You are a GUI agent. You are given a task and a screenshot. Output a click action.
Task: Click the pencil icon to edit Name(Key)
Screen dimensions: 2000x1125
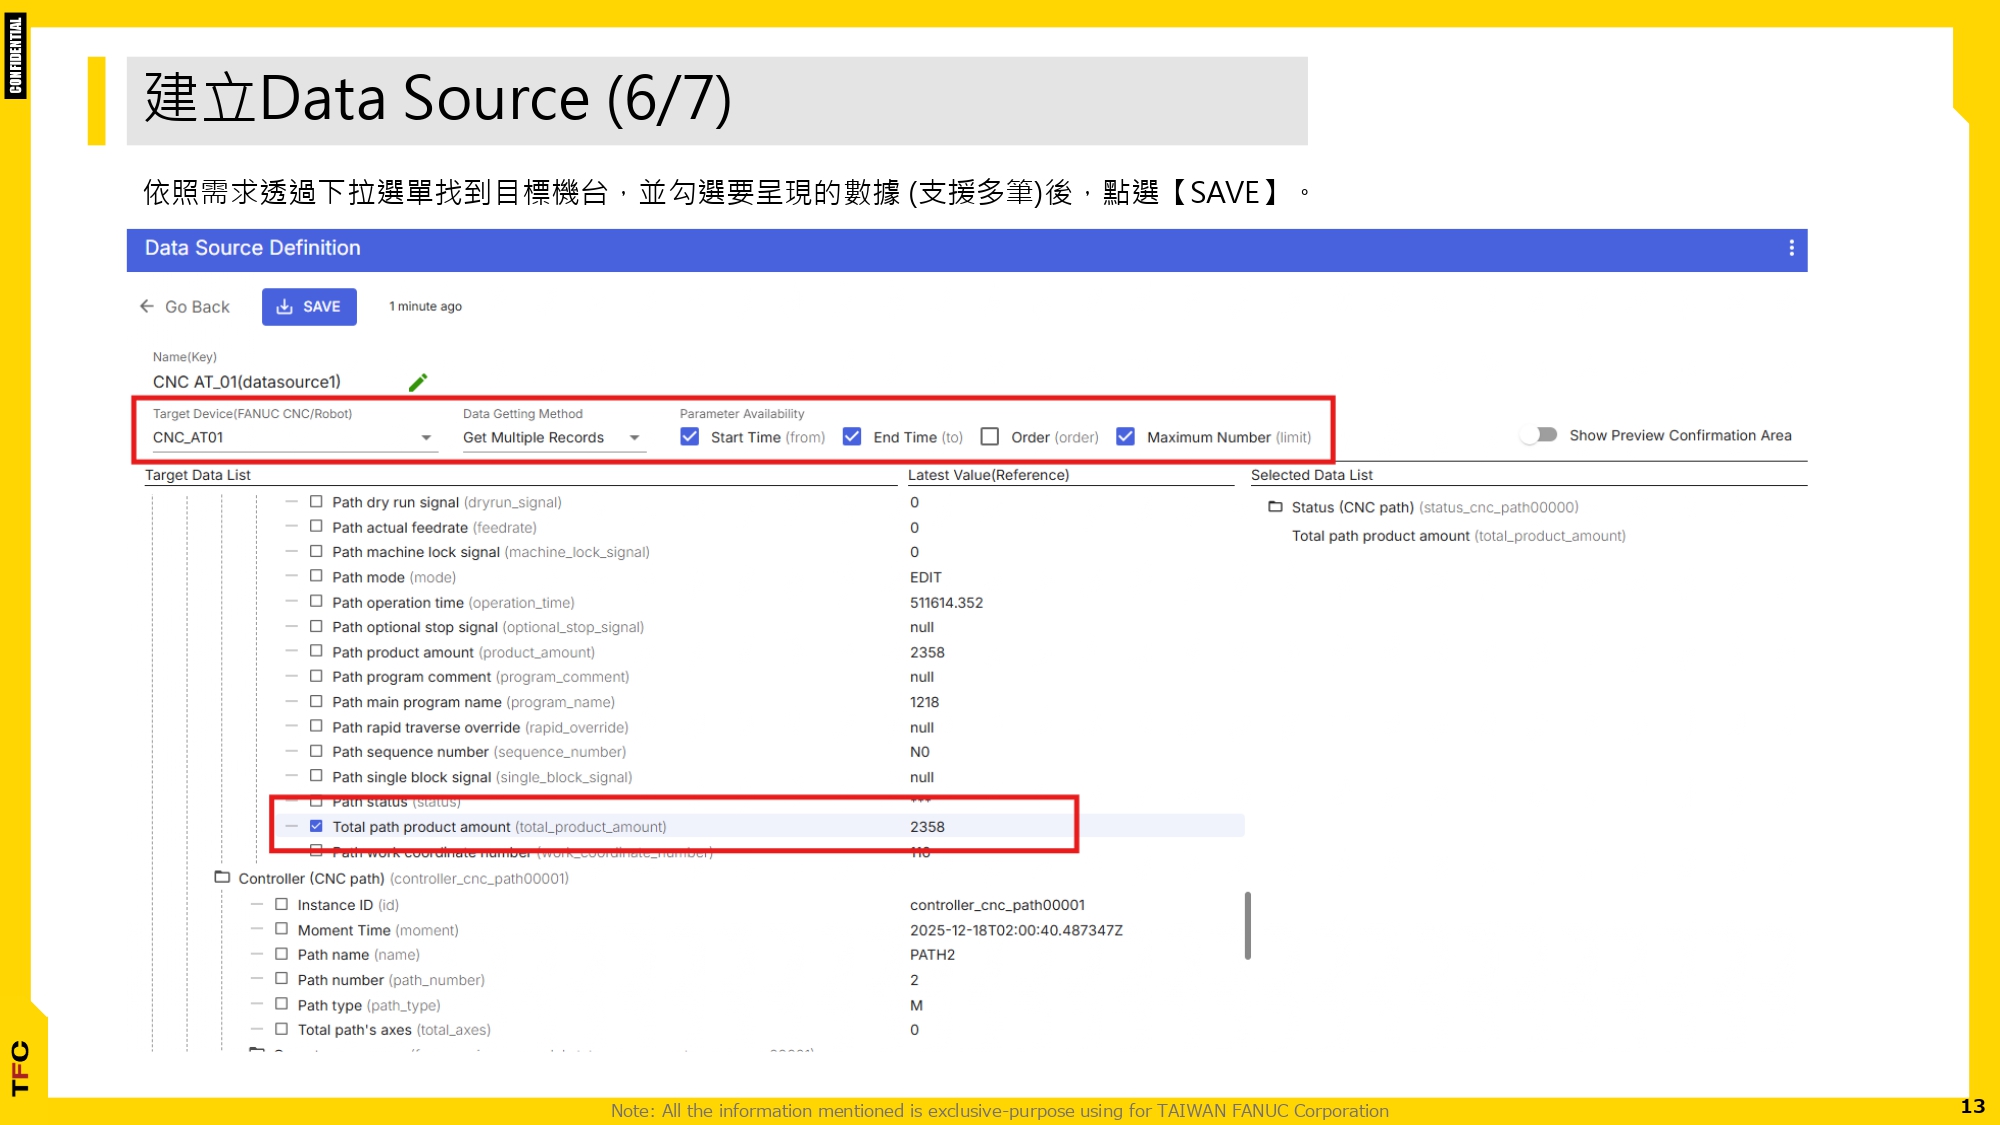point(418,381)
